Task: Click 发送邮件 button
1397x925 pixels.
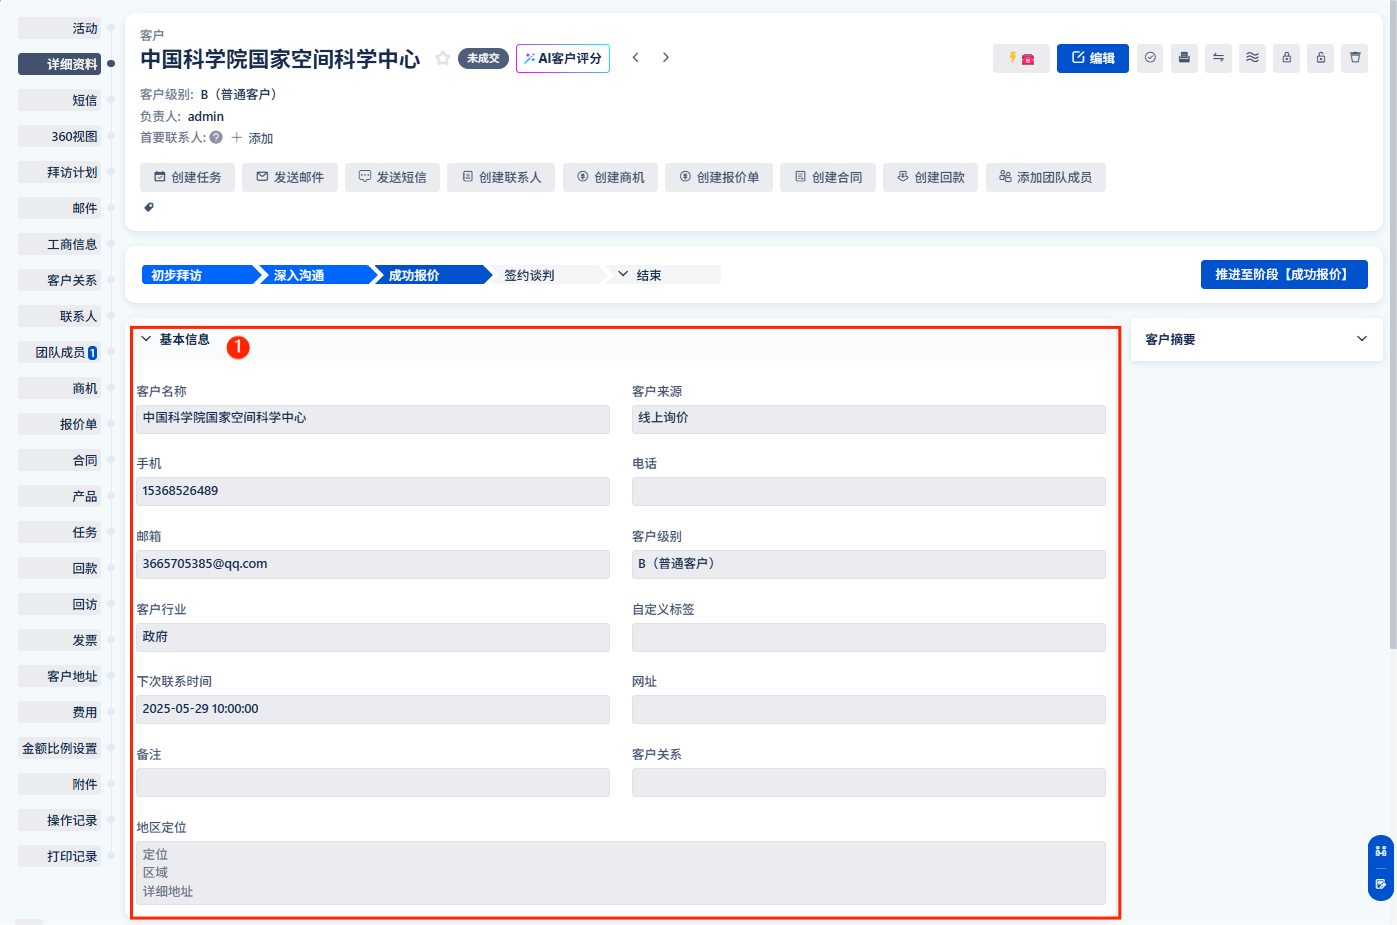Action: click(290, 177)
